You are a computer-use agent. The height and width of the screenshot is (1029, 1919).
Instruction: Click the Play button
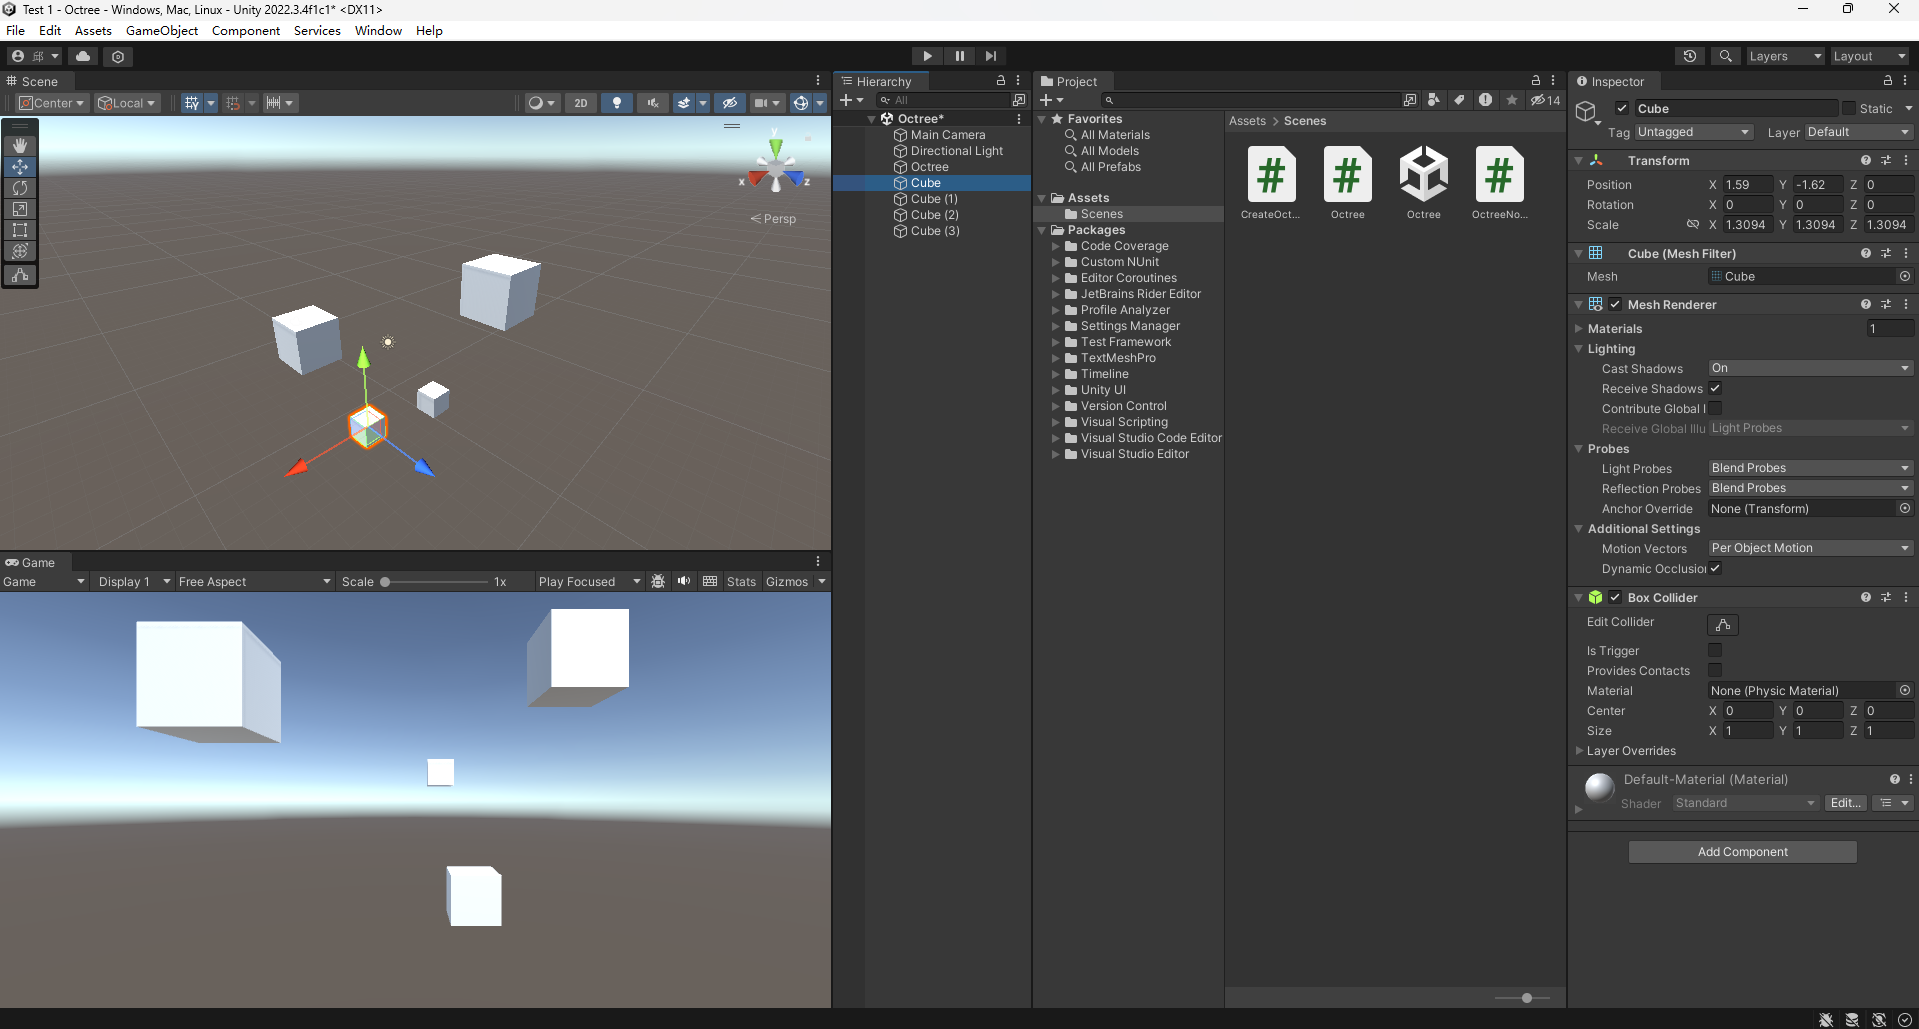[927, 56]
